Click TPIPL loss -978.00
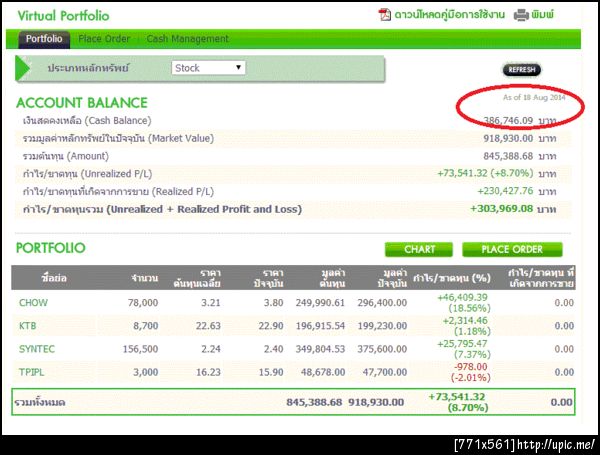The image size is (600, 455). pyautogui.click(x=470, y=367)
